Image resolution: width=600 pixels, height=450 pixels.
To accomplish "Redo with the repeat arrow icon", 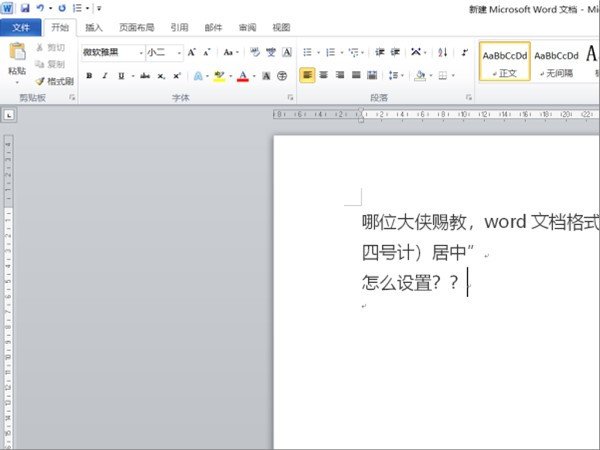I will 62,8.
